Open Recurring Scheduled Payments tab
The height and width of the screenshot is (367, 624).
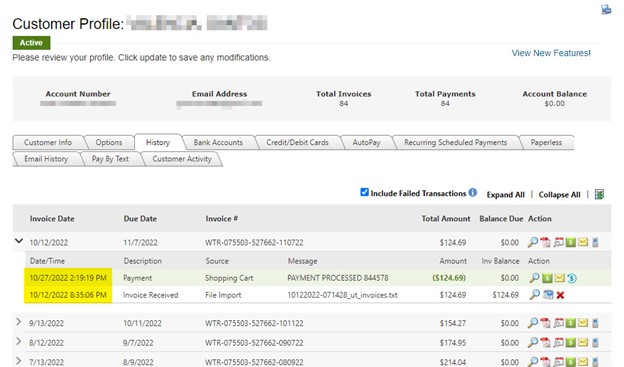tap(456, 143)
